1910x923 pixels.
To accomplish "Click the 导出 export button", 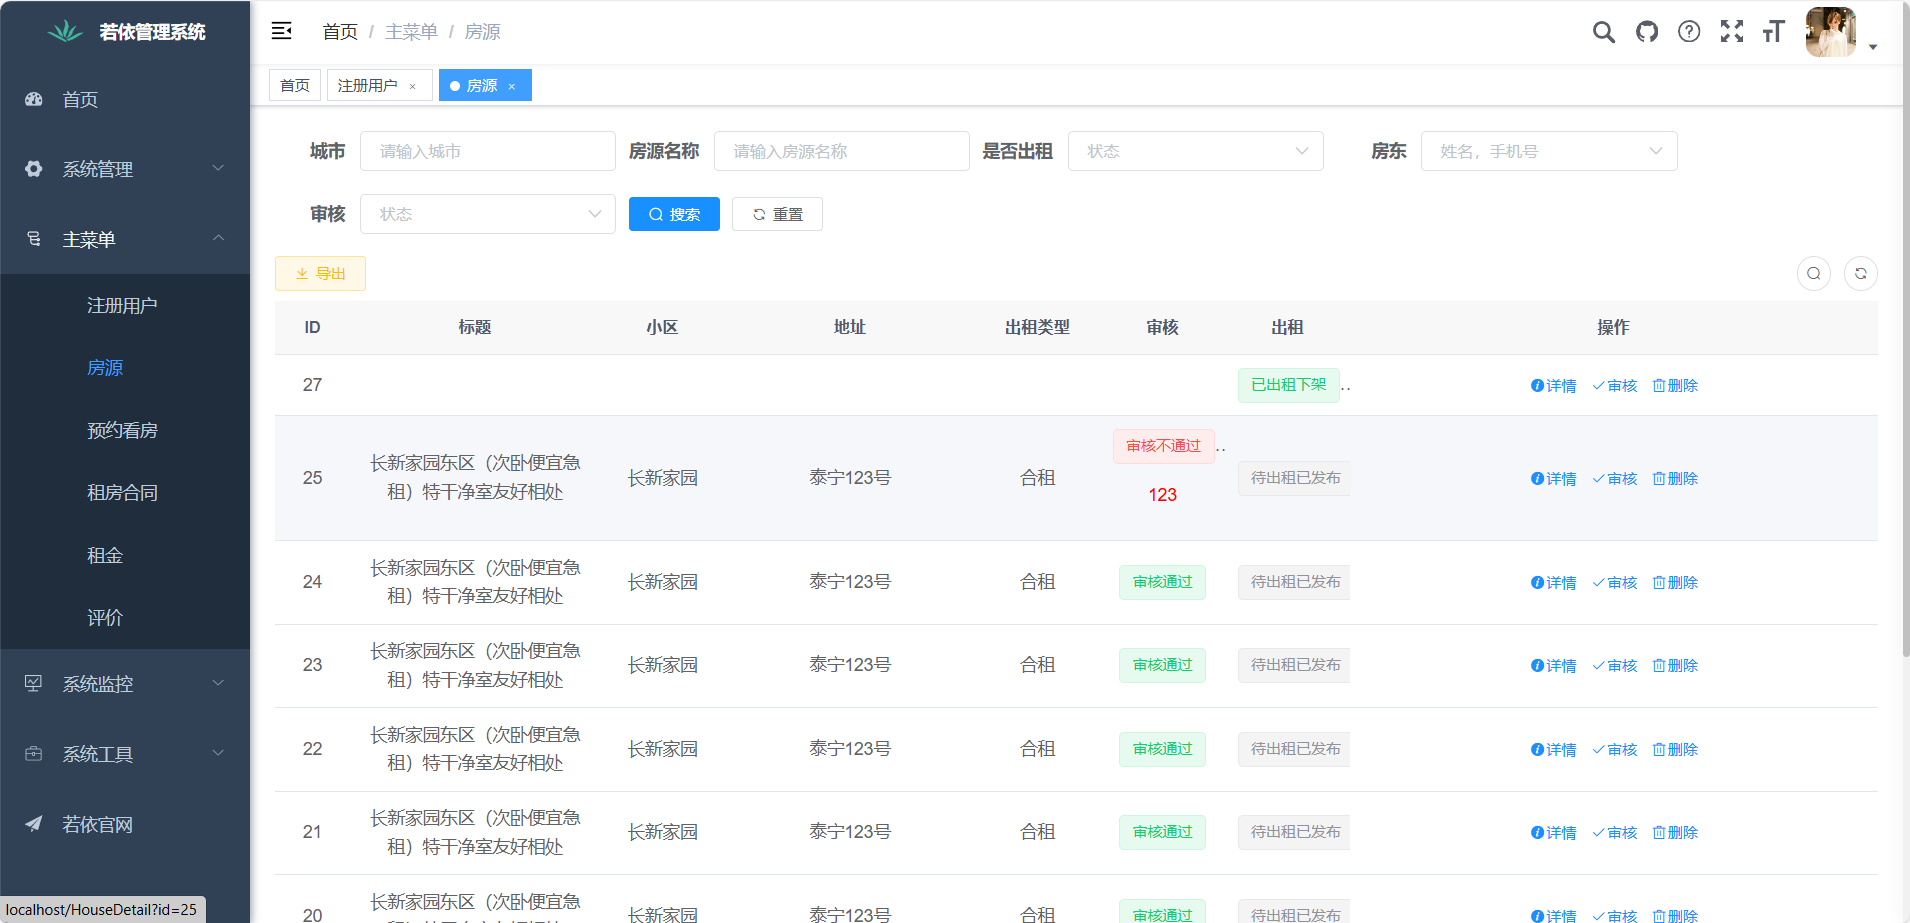I will (x=320, y=273).
